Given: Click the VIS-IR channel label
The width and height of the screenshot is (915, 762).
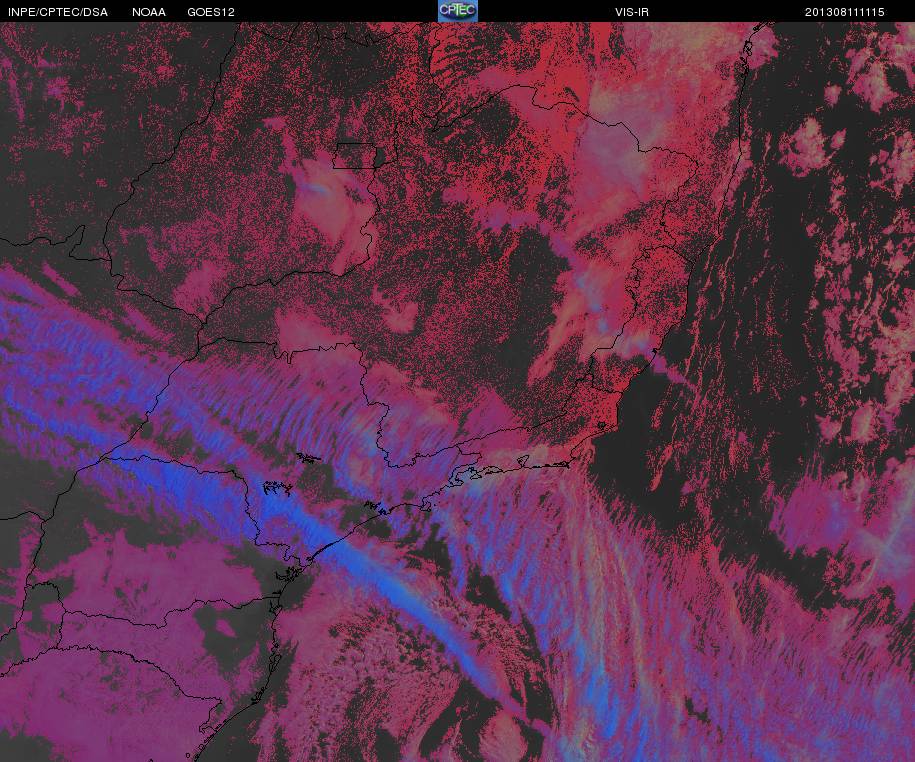Looking at the screenshot, I should [x=632, y=12].
